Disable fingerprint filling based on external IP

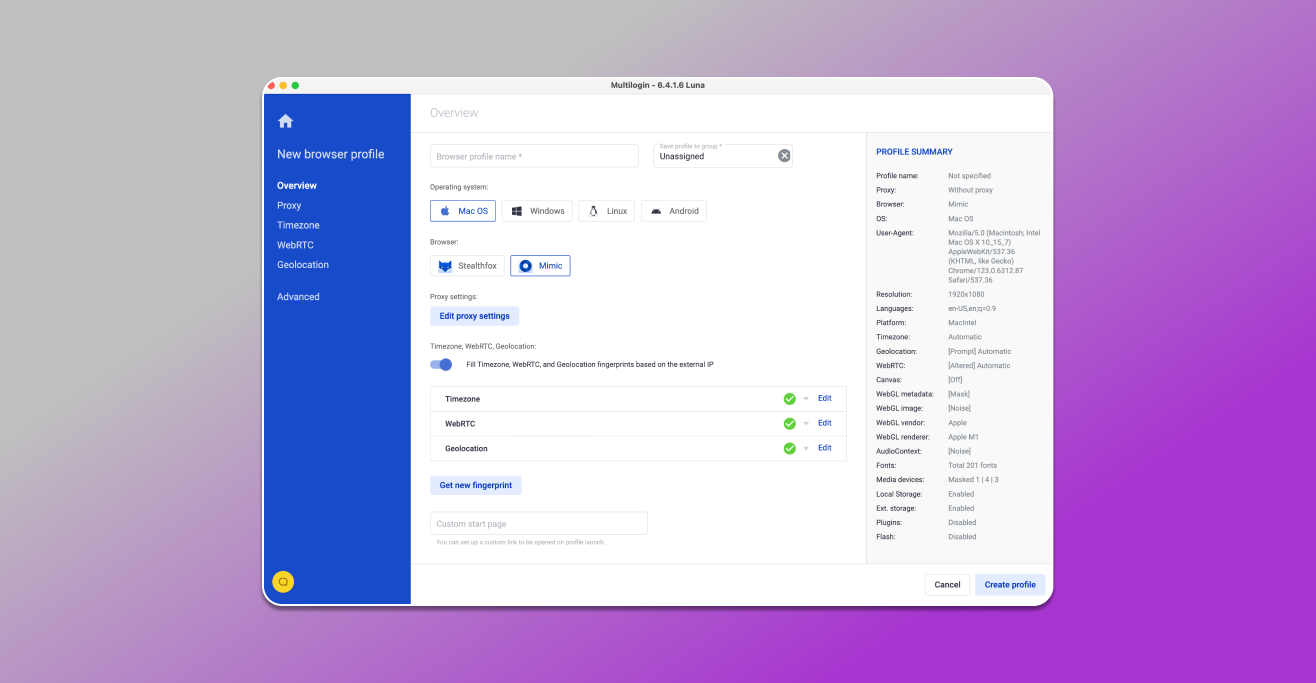441,364
